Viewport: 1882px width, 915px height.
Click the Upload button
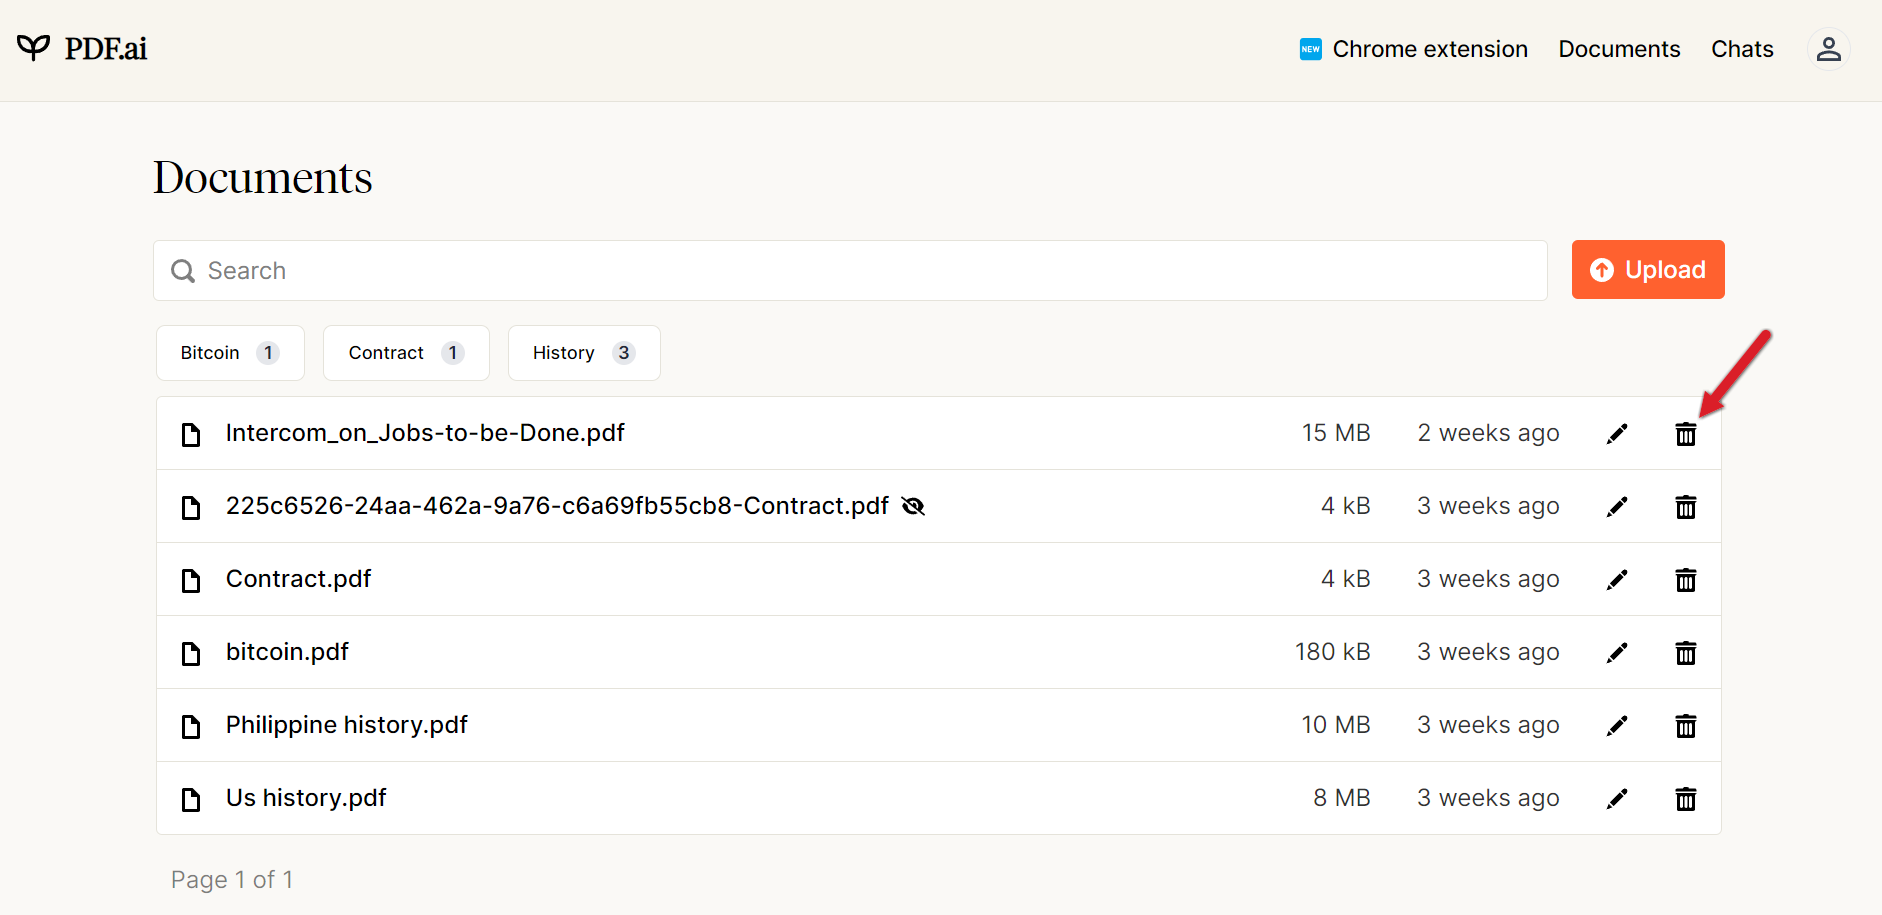pyautogui.click(x=1647, y=270)
